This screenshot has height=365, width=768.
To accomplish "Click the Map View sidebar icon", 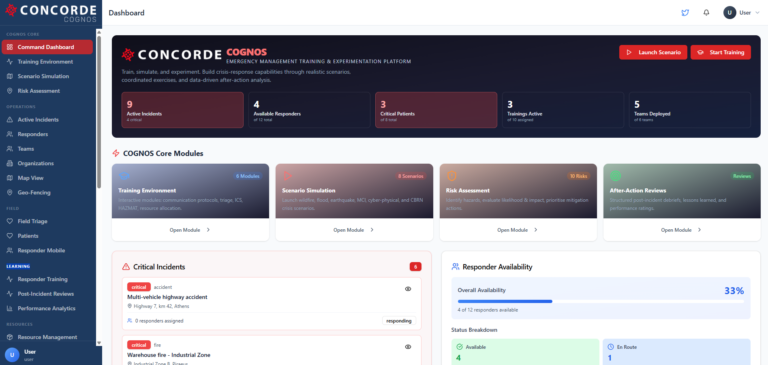I will [x=9, y=178].
